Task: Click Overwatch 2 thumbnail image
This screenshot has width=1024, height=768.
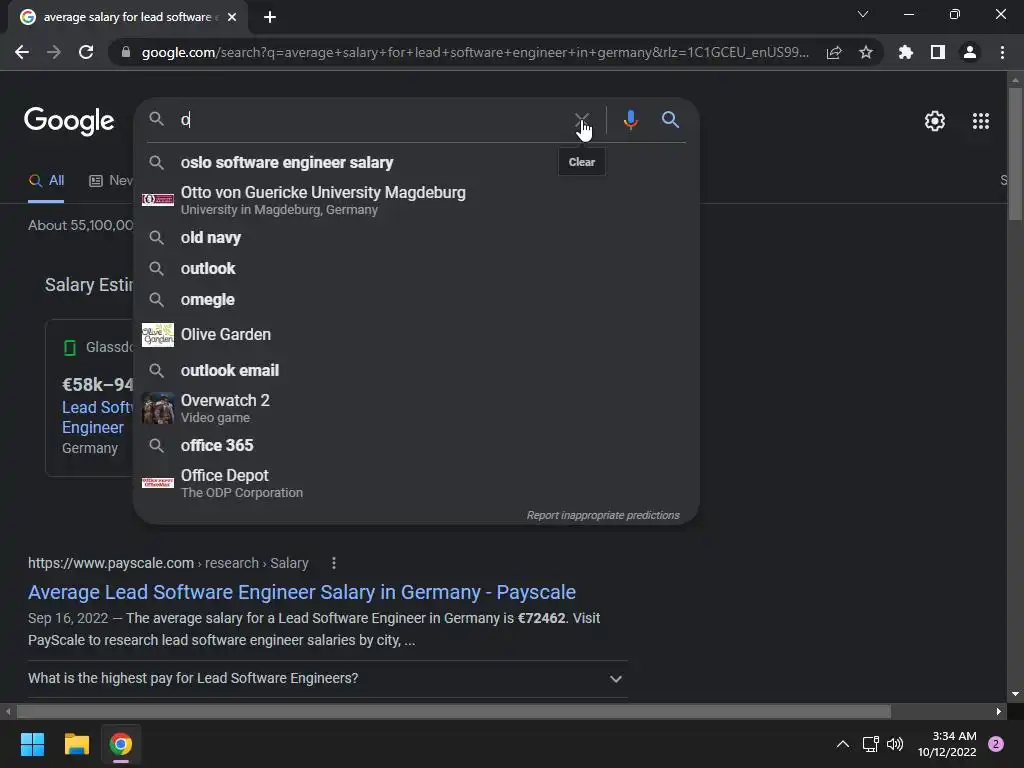Action: (158, 408)
